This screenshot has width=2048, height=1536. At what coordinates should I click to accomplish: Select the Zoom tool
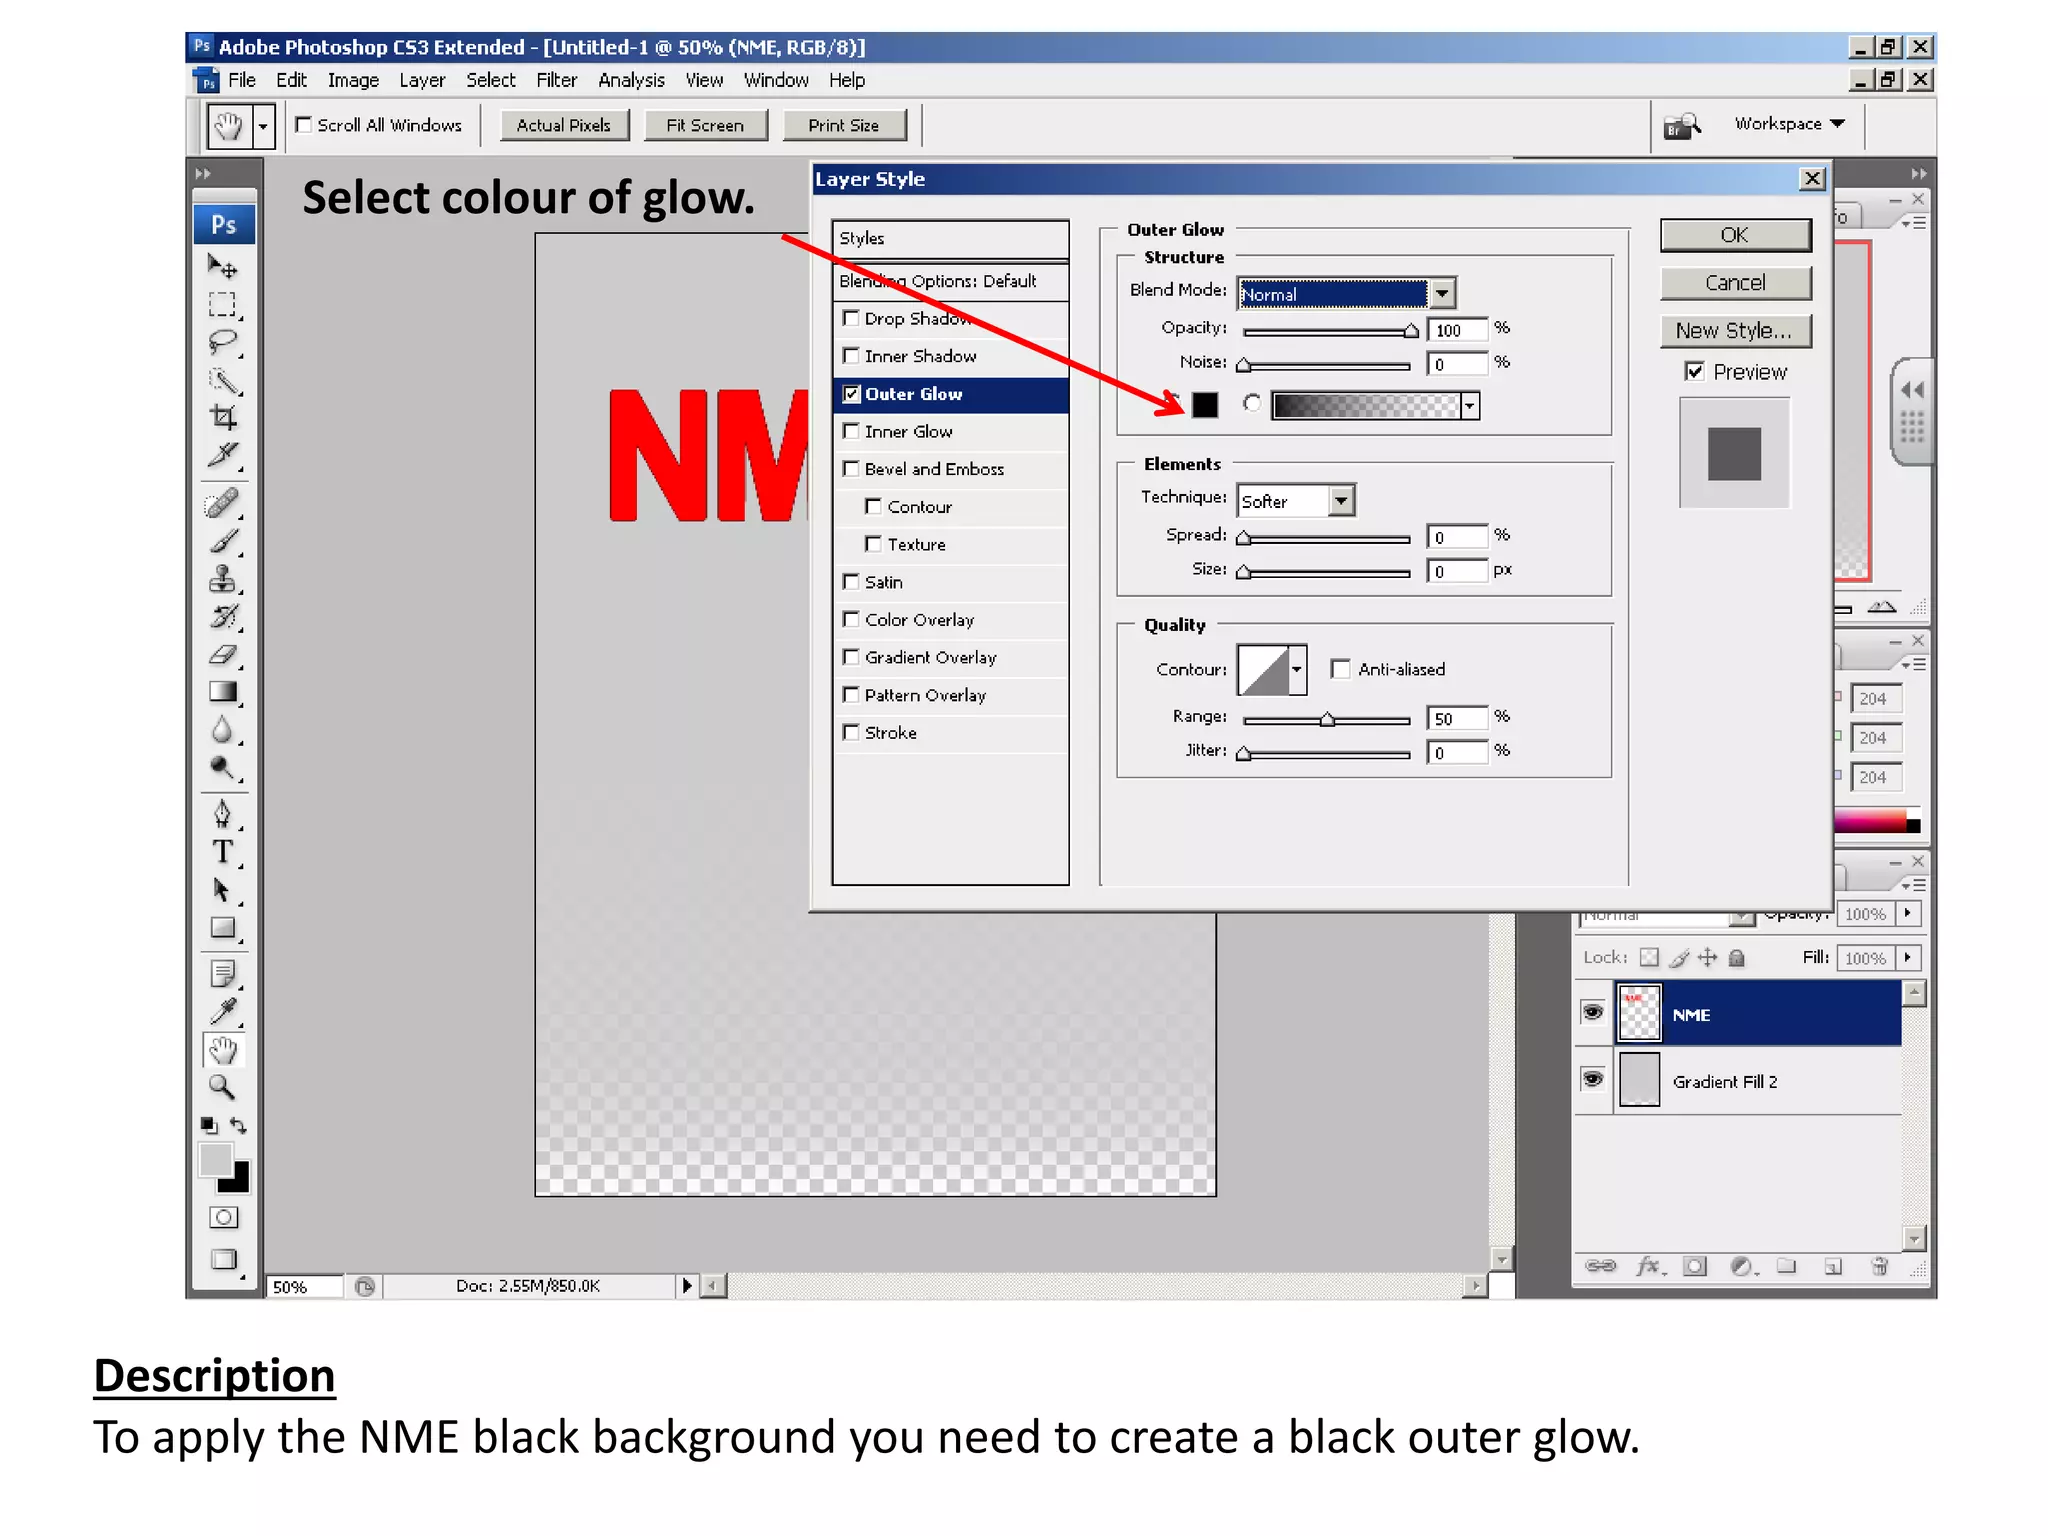(222, 1087)
